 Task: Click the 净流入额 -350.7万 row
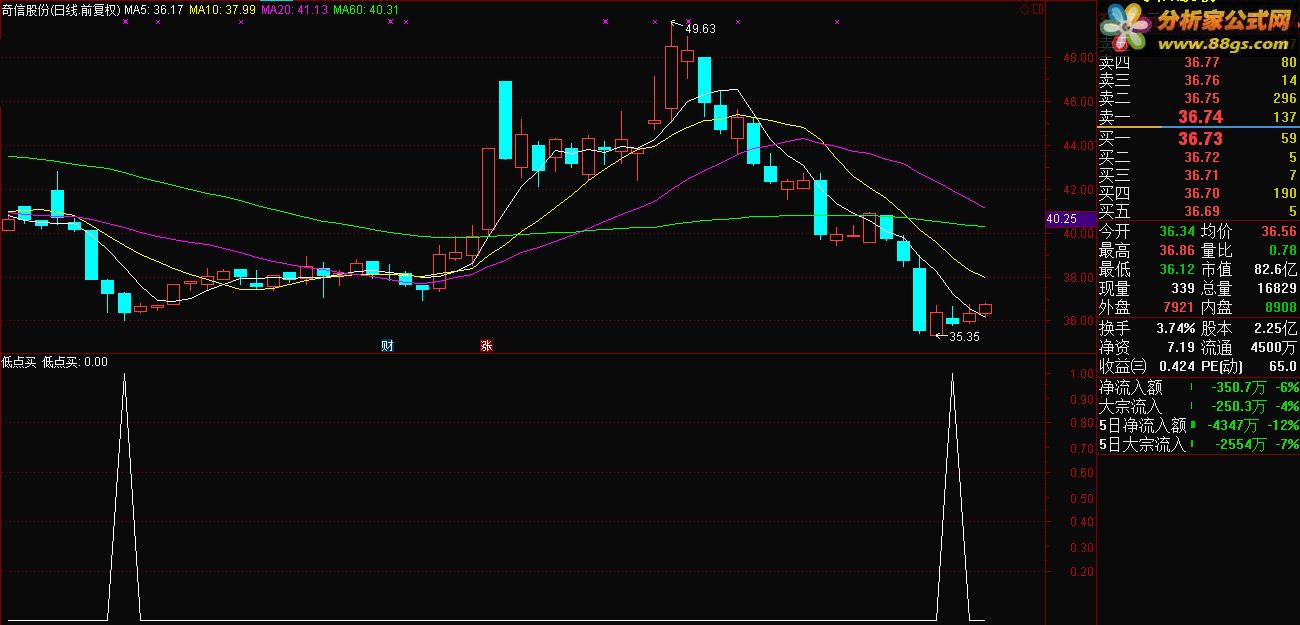point(1198,388)
